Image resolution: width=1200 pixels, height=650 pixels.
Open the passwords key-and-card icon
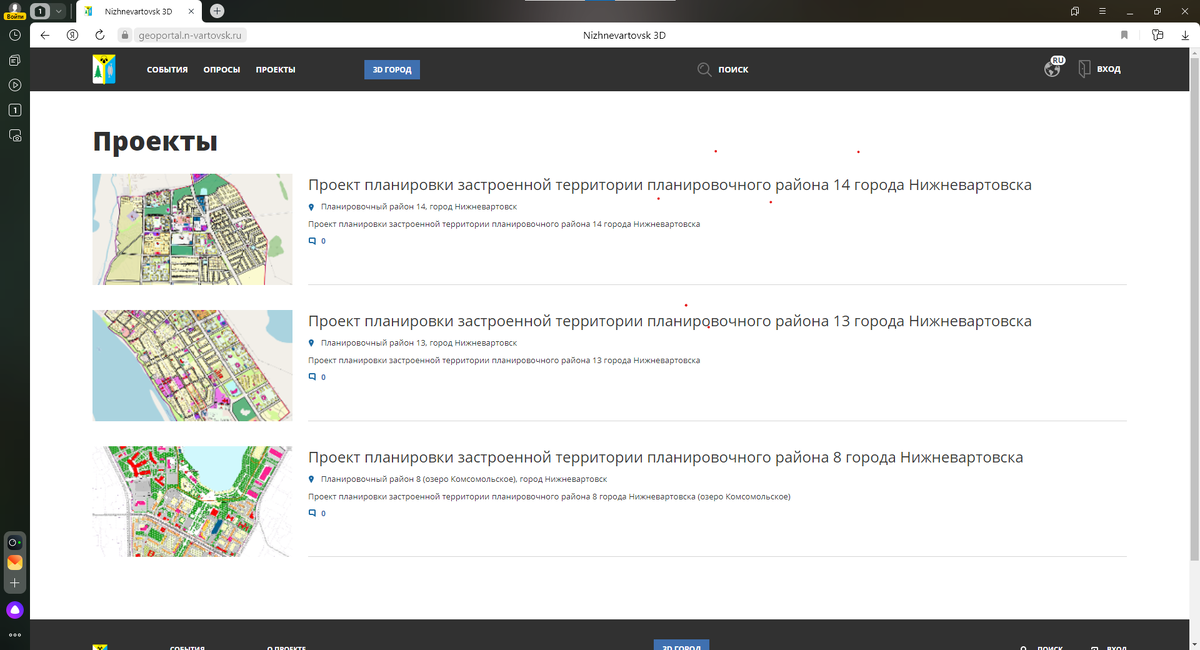pos(1157,34)
